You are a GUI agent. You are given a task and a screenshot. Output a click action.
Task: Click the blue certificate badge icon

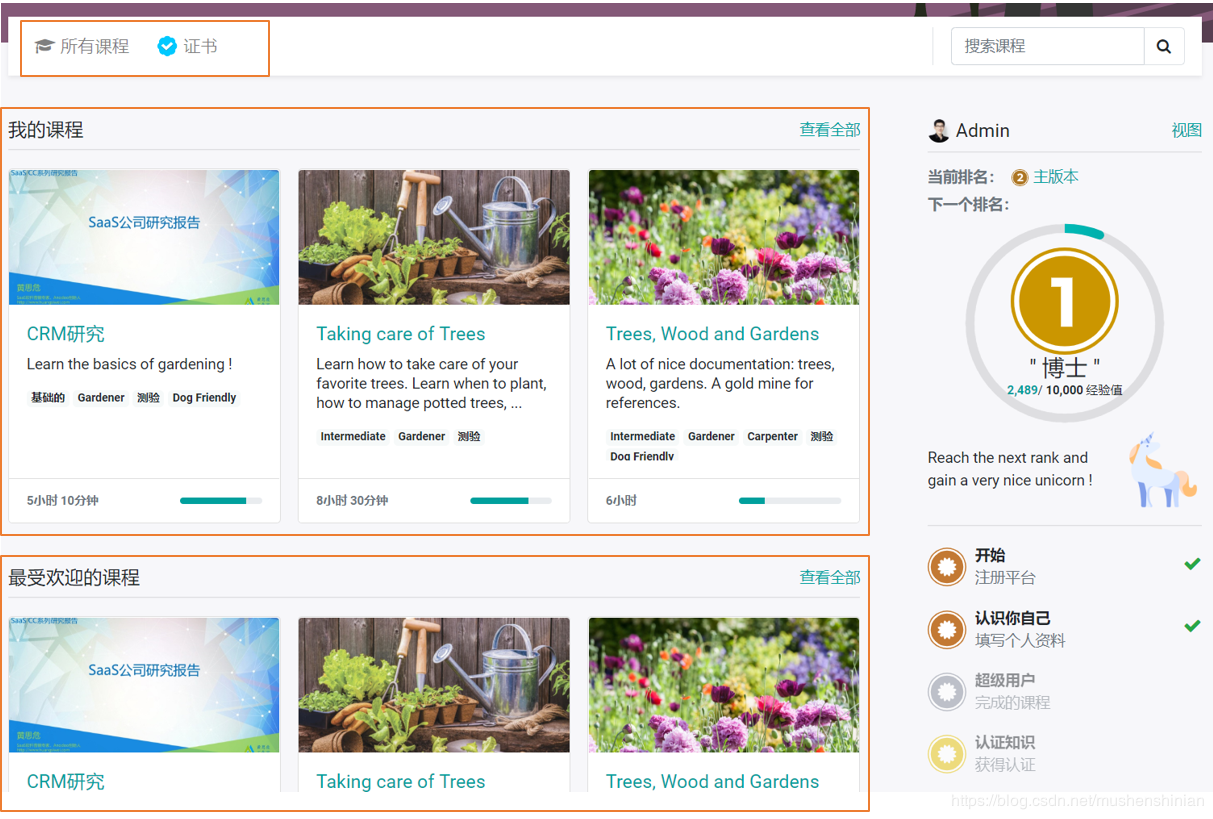[x=167, y=46]
